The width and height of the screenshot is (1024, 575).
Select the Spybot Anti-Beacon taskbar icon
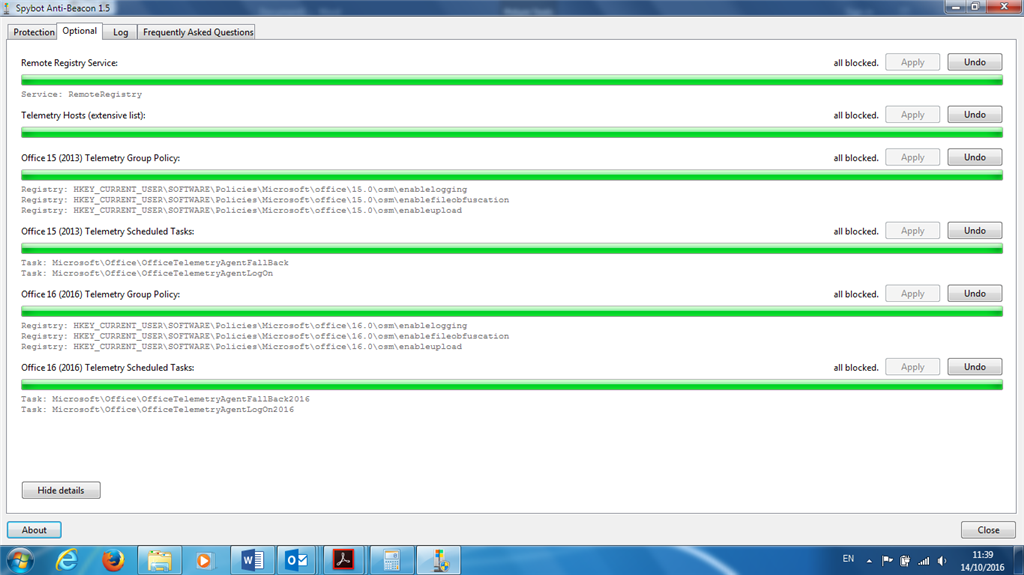pyautogui.click(x=439, y=561)
